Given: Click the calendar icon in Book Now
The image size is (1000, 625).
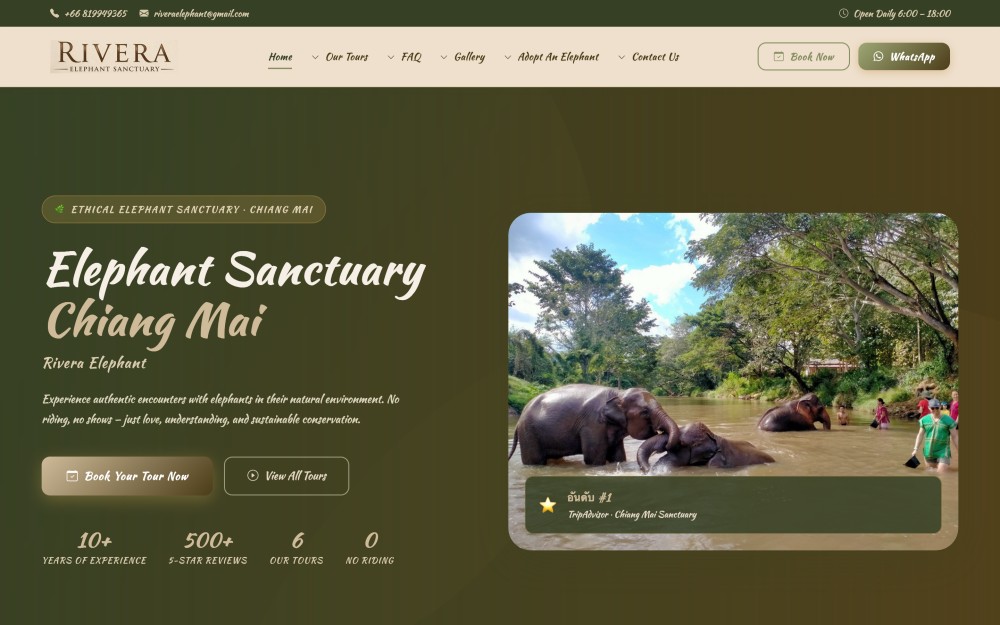Looking at the screenshot, I should click(x=779, y=56).
